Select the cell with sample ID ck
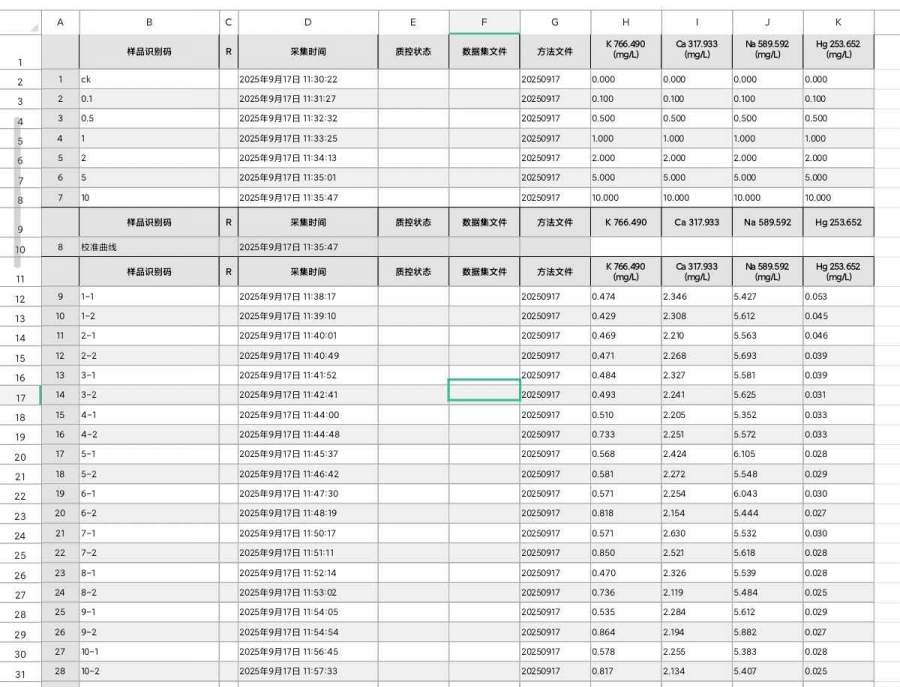The width and height of the screenshot is (900, 687). click(149, 79)
